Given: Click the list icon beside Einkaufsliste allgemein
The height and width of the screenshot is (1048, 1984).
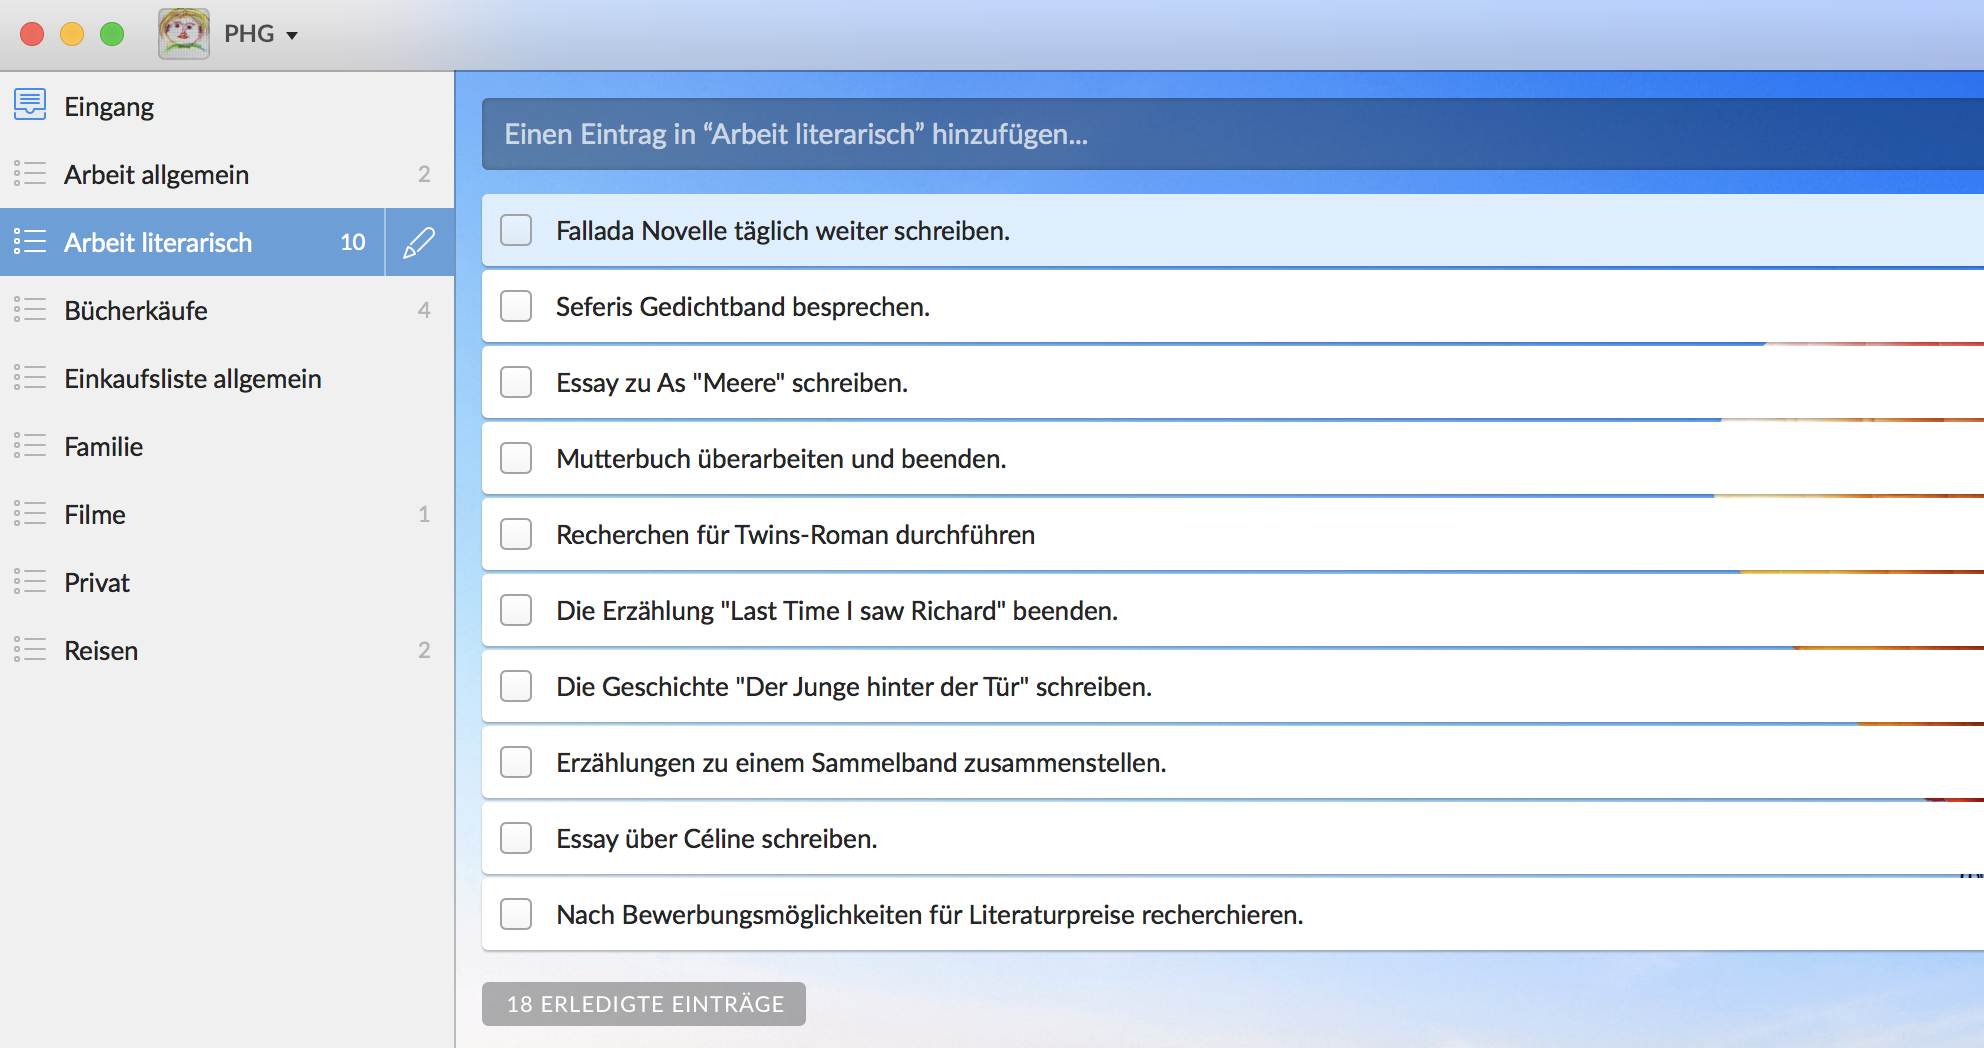Looking at the screenshot, I should coord(30,377).
